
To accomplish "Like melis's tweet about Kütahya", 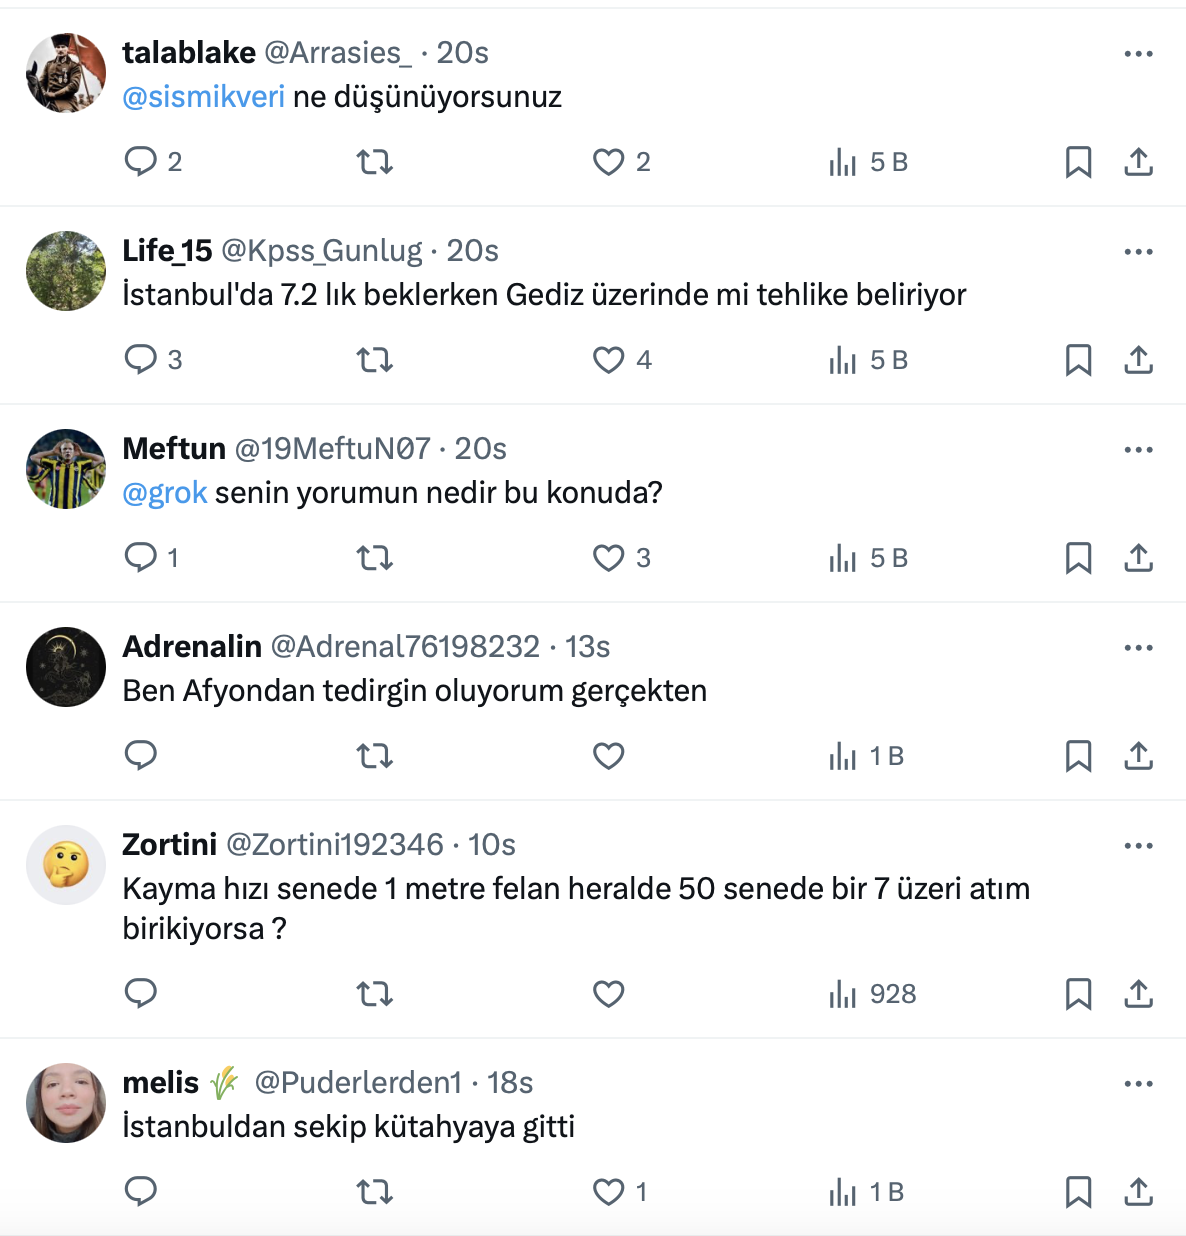I will 609,1191.
